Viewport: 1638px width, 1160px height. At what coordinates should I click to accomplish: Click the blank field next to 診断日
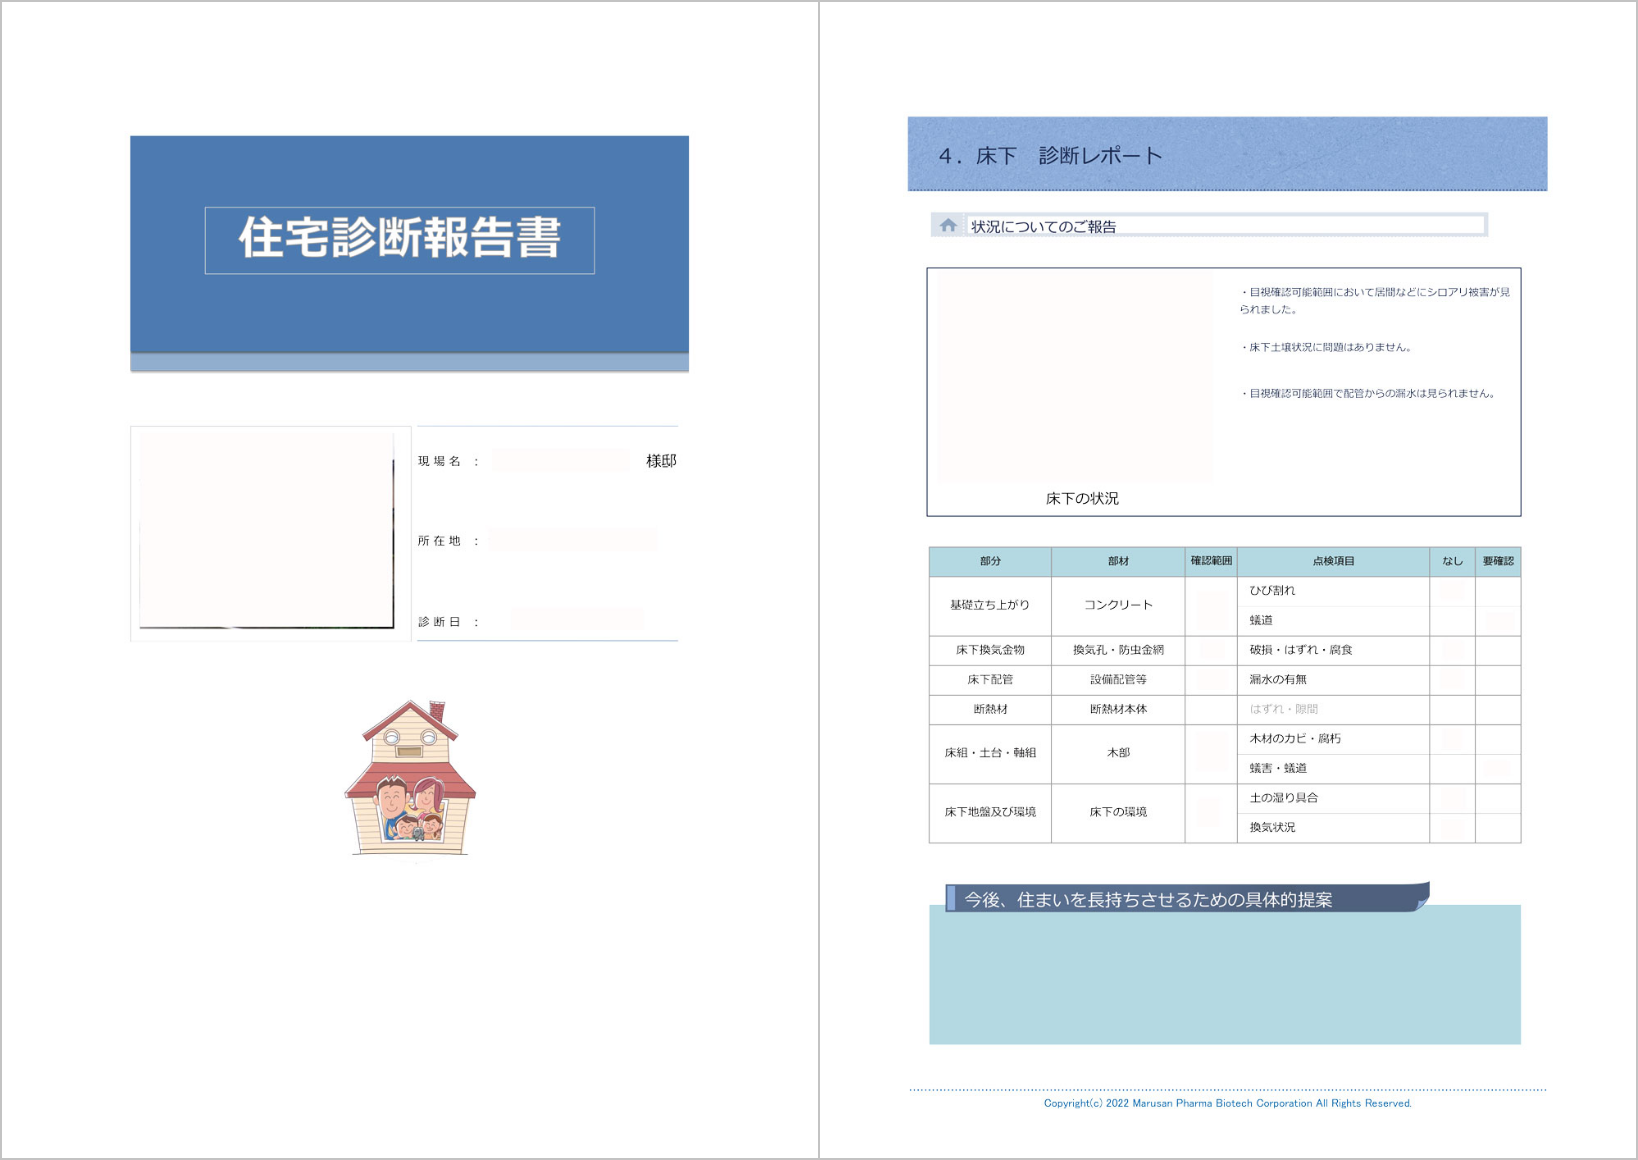point(577,620)
